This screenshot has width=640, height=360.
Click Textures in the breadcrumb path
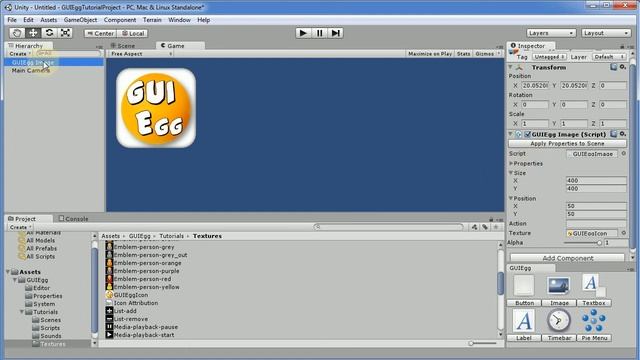(x=207, y=236)
